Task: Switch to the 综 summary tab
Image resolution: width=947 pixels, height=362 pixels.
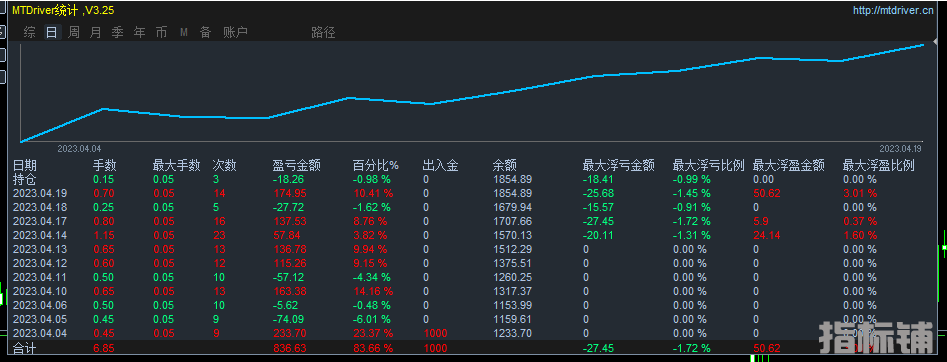Action: click(x=30, y=33)
